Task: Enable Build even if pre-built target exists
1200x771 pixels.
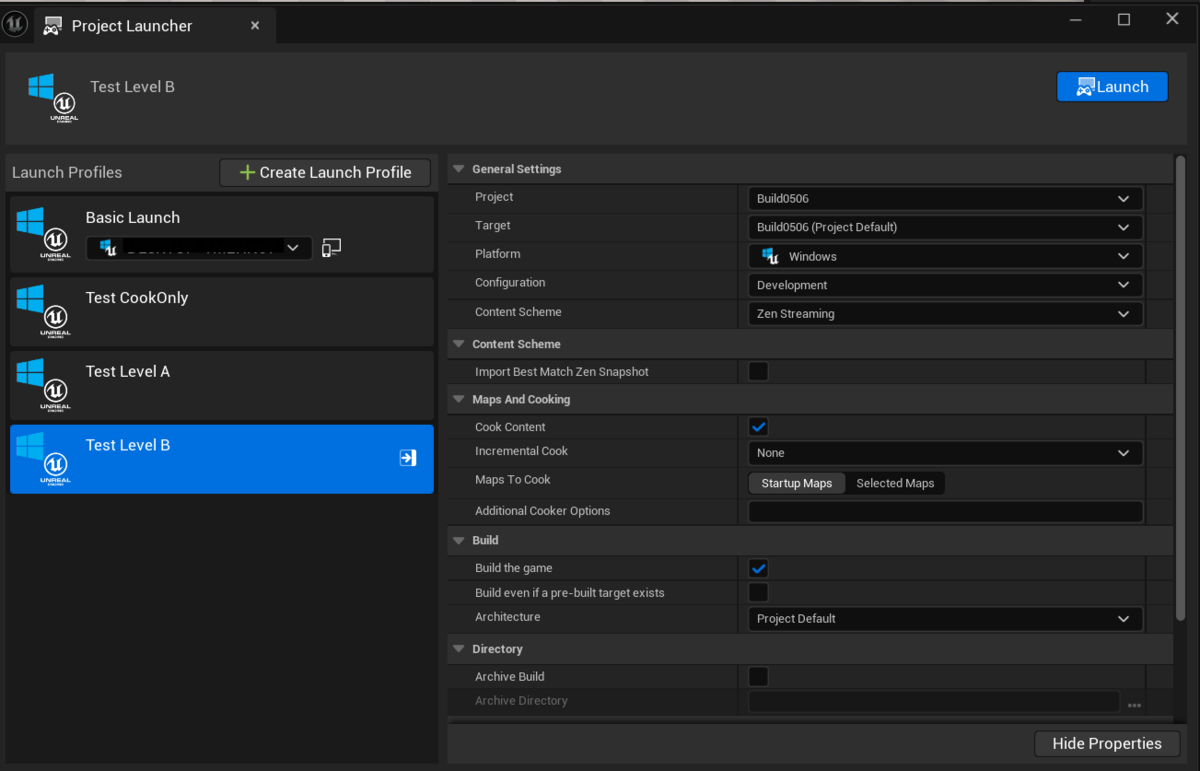Action: click(759, 593)
